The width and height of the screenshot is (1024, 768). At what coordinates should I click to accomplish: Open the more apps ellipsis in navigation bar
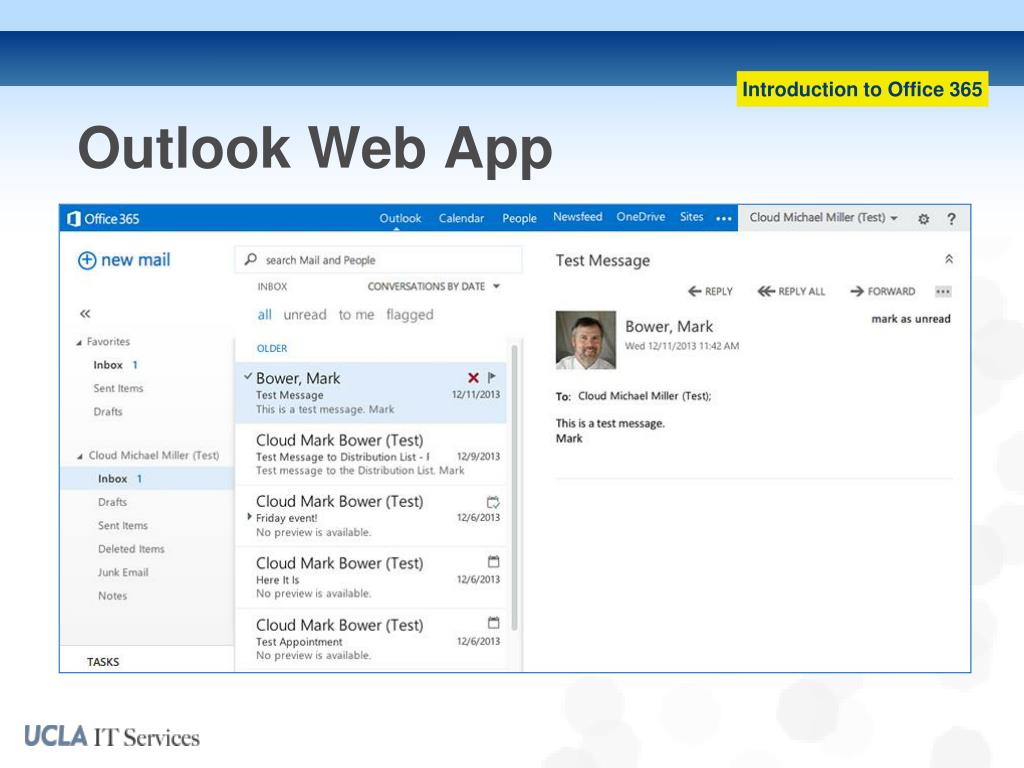tap(724, 219)
